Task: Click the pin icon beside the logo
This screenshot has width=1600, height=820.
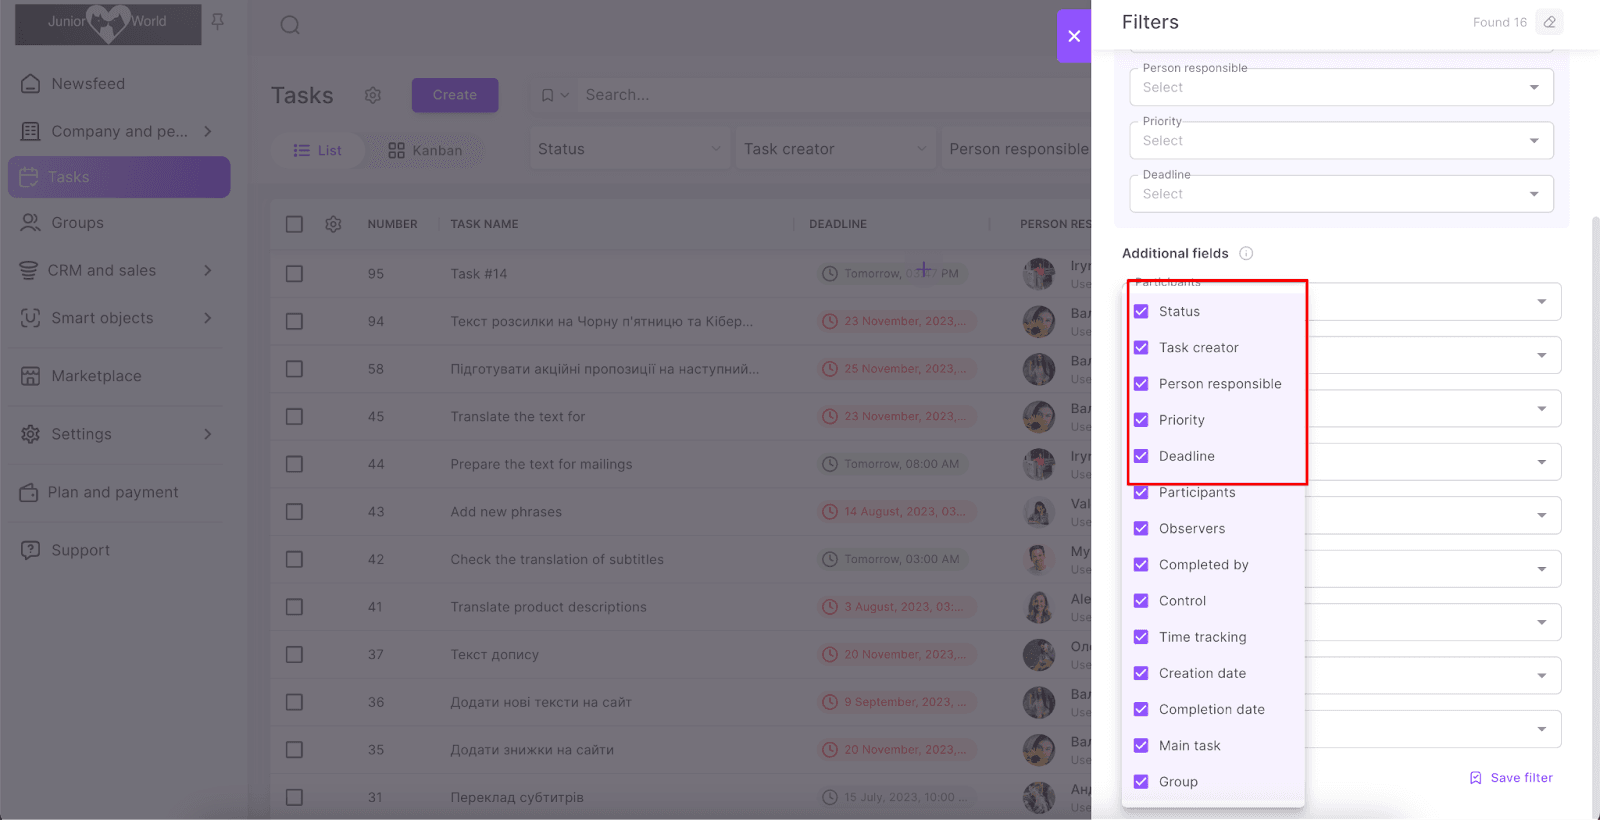Action: point(218,21)
